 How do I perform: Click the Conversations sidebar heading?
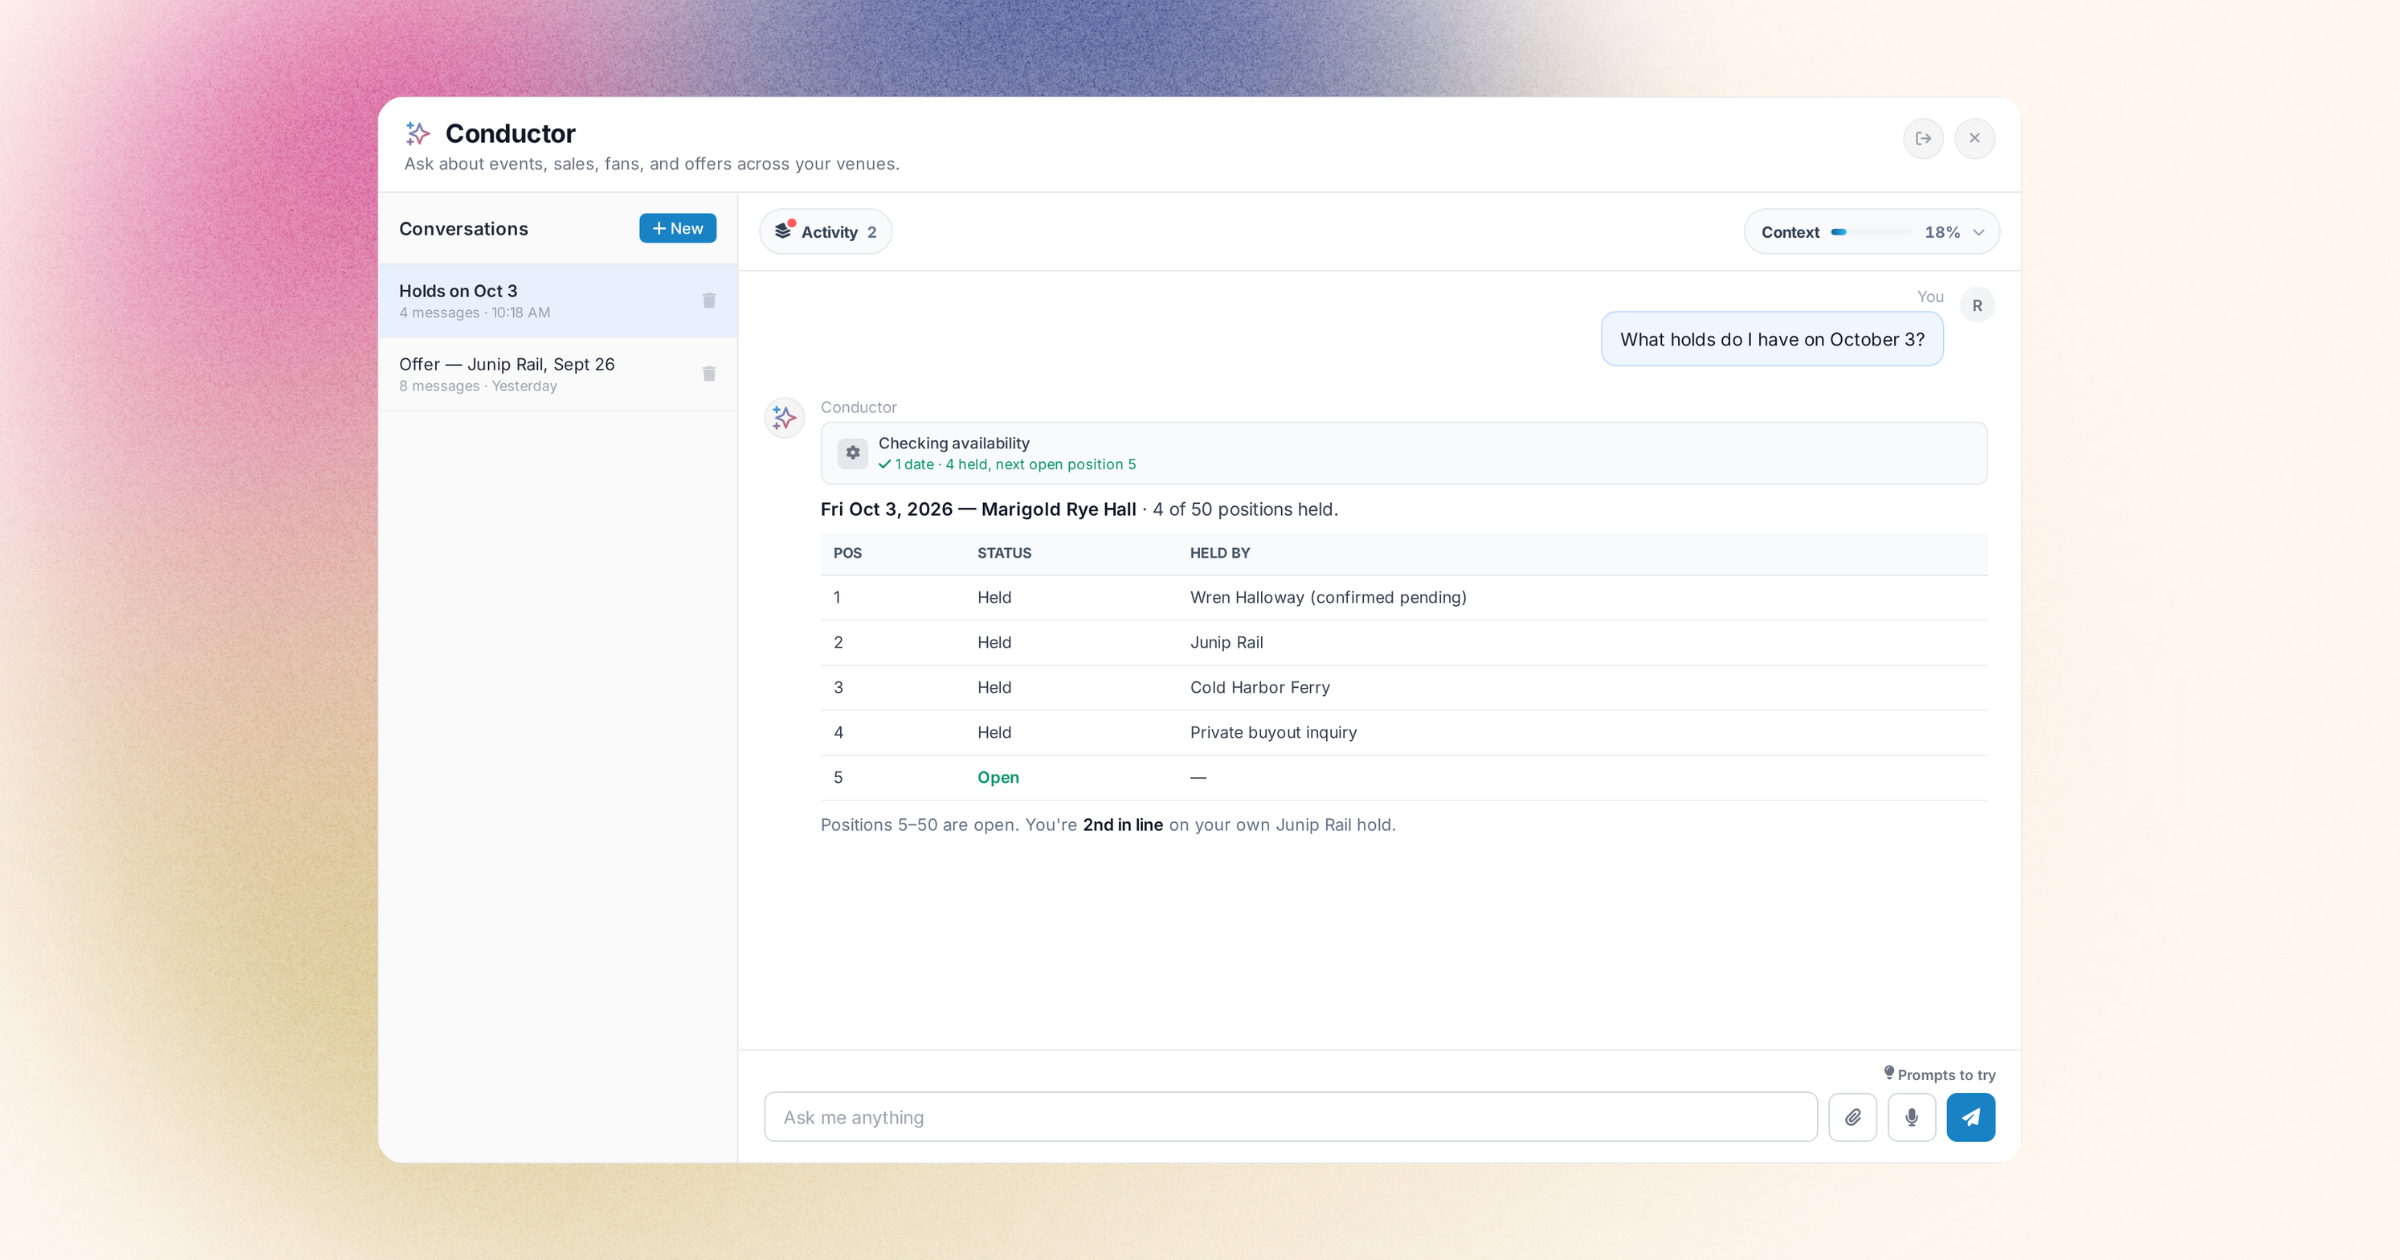[463, 229]
